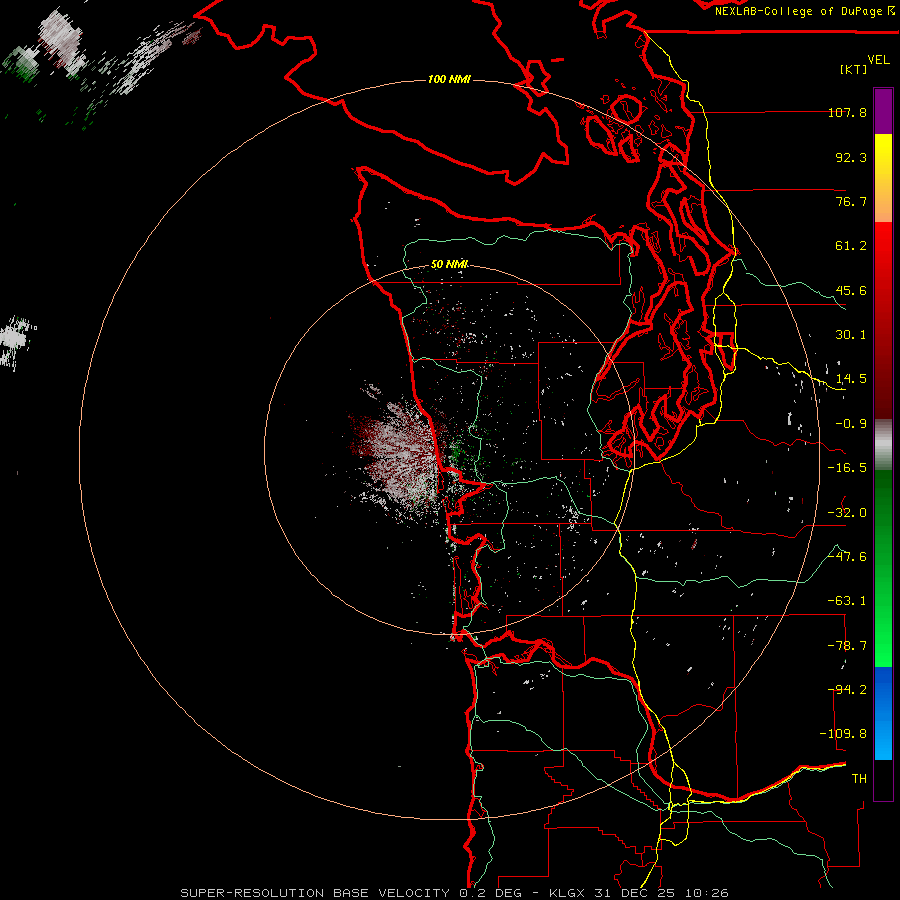This screenshot has width=900, height=900.
Task: Pick the yellow segment of the velocity color bar
Action: pos(883,178)
